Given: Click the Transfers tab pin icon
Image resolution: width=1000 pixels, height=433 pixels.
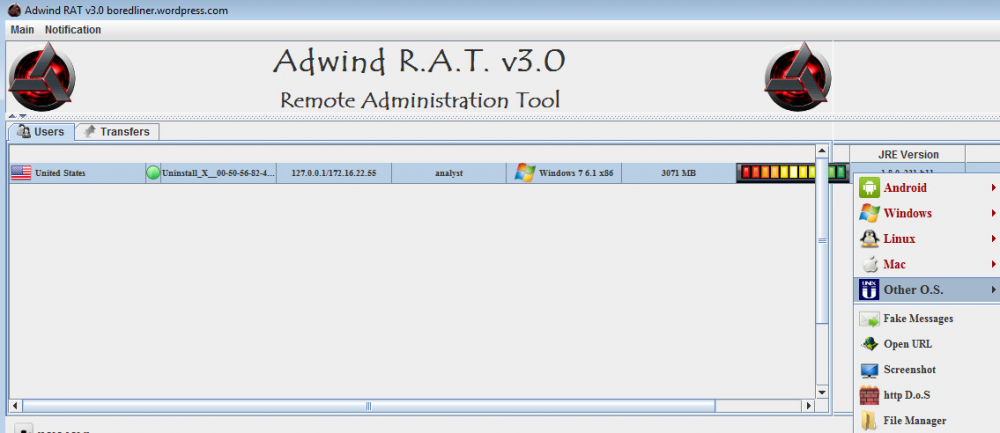Looking at the screenshot, I should click(90, 131).
